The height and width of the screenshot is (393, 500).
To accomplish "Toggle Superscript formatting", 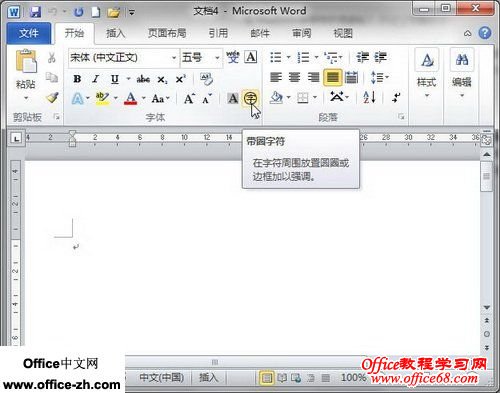I will tap(181, 79).
